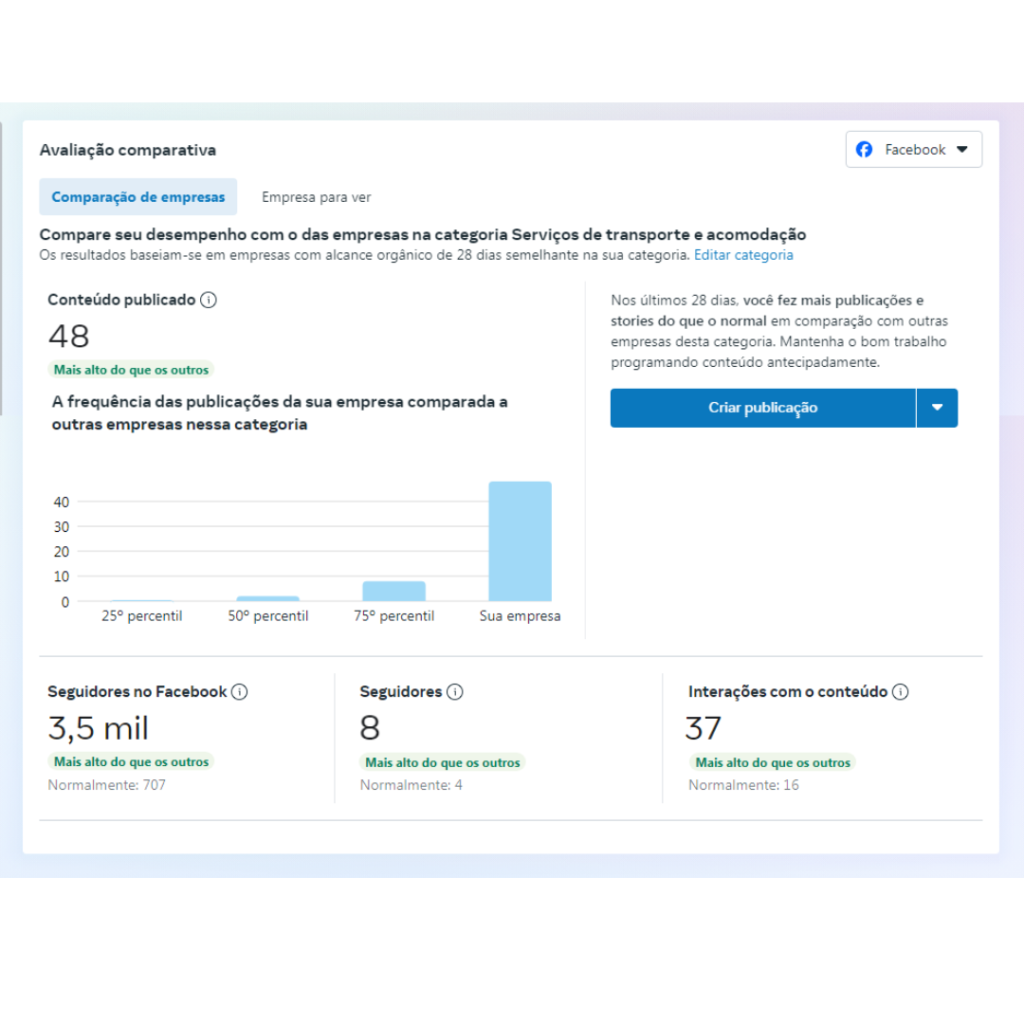Image resolution: width=1024 pixels, height=1024 pixels.
Task: Click info icon next to Seguidores no Facebook
Action: (239, 692)
